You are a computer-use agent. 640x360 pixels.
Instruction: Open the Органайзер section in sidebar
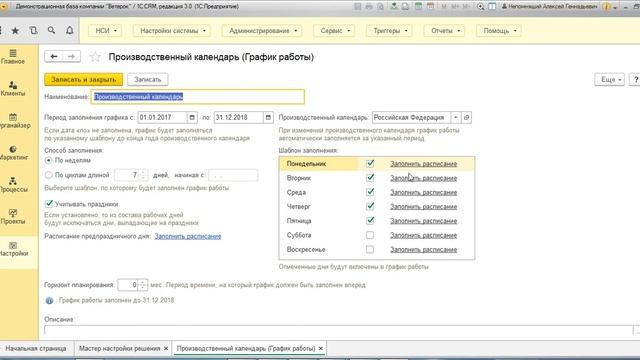pyautogui.click(x=15, y=121)
